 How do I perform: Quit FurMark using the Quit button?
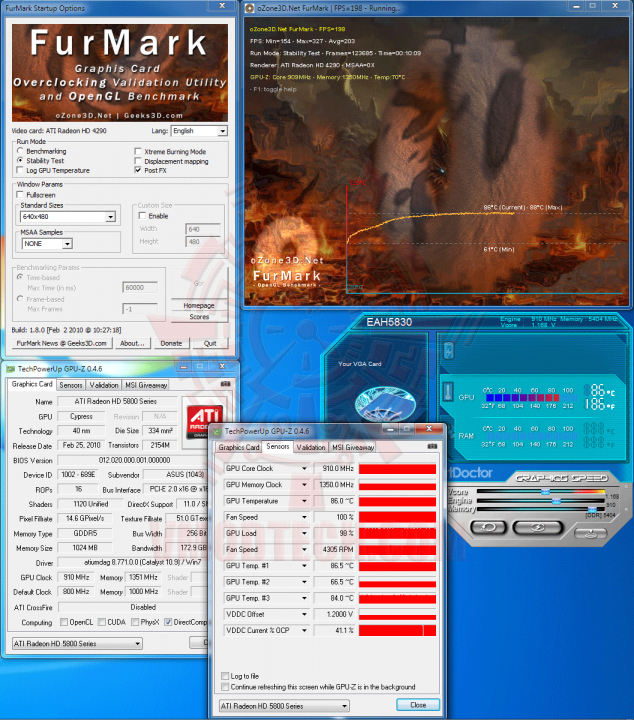pyautogui.click(x=210, y=343)
